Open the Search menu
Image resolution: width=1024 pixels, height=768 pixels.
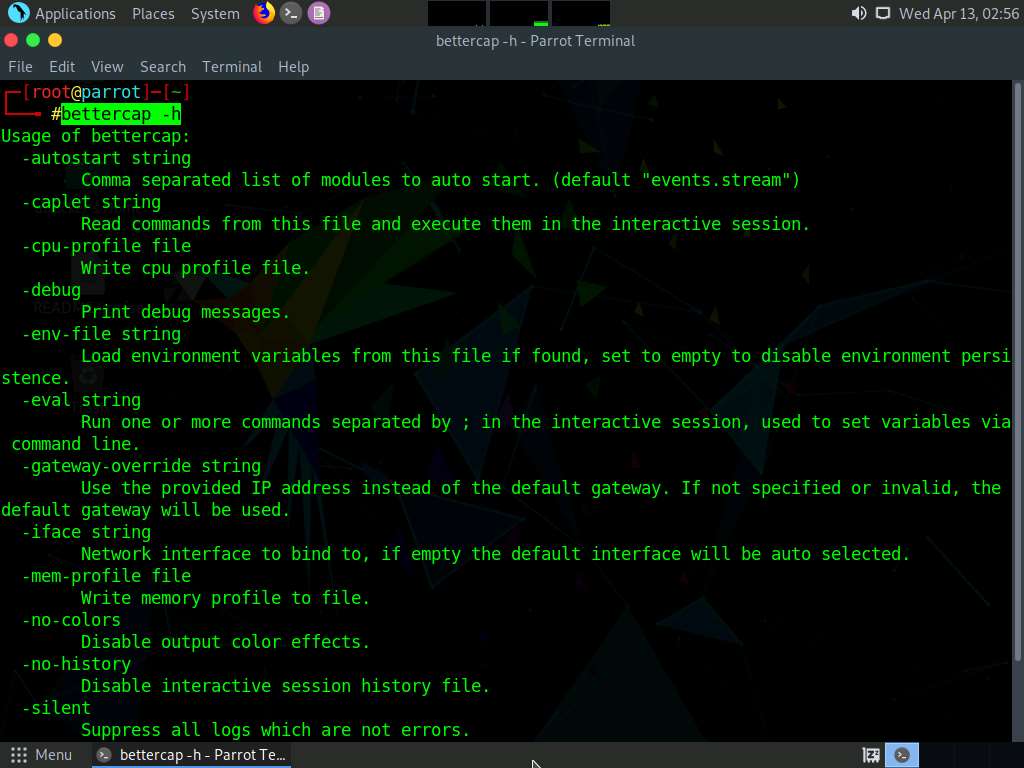(162, 66)
